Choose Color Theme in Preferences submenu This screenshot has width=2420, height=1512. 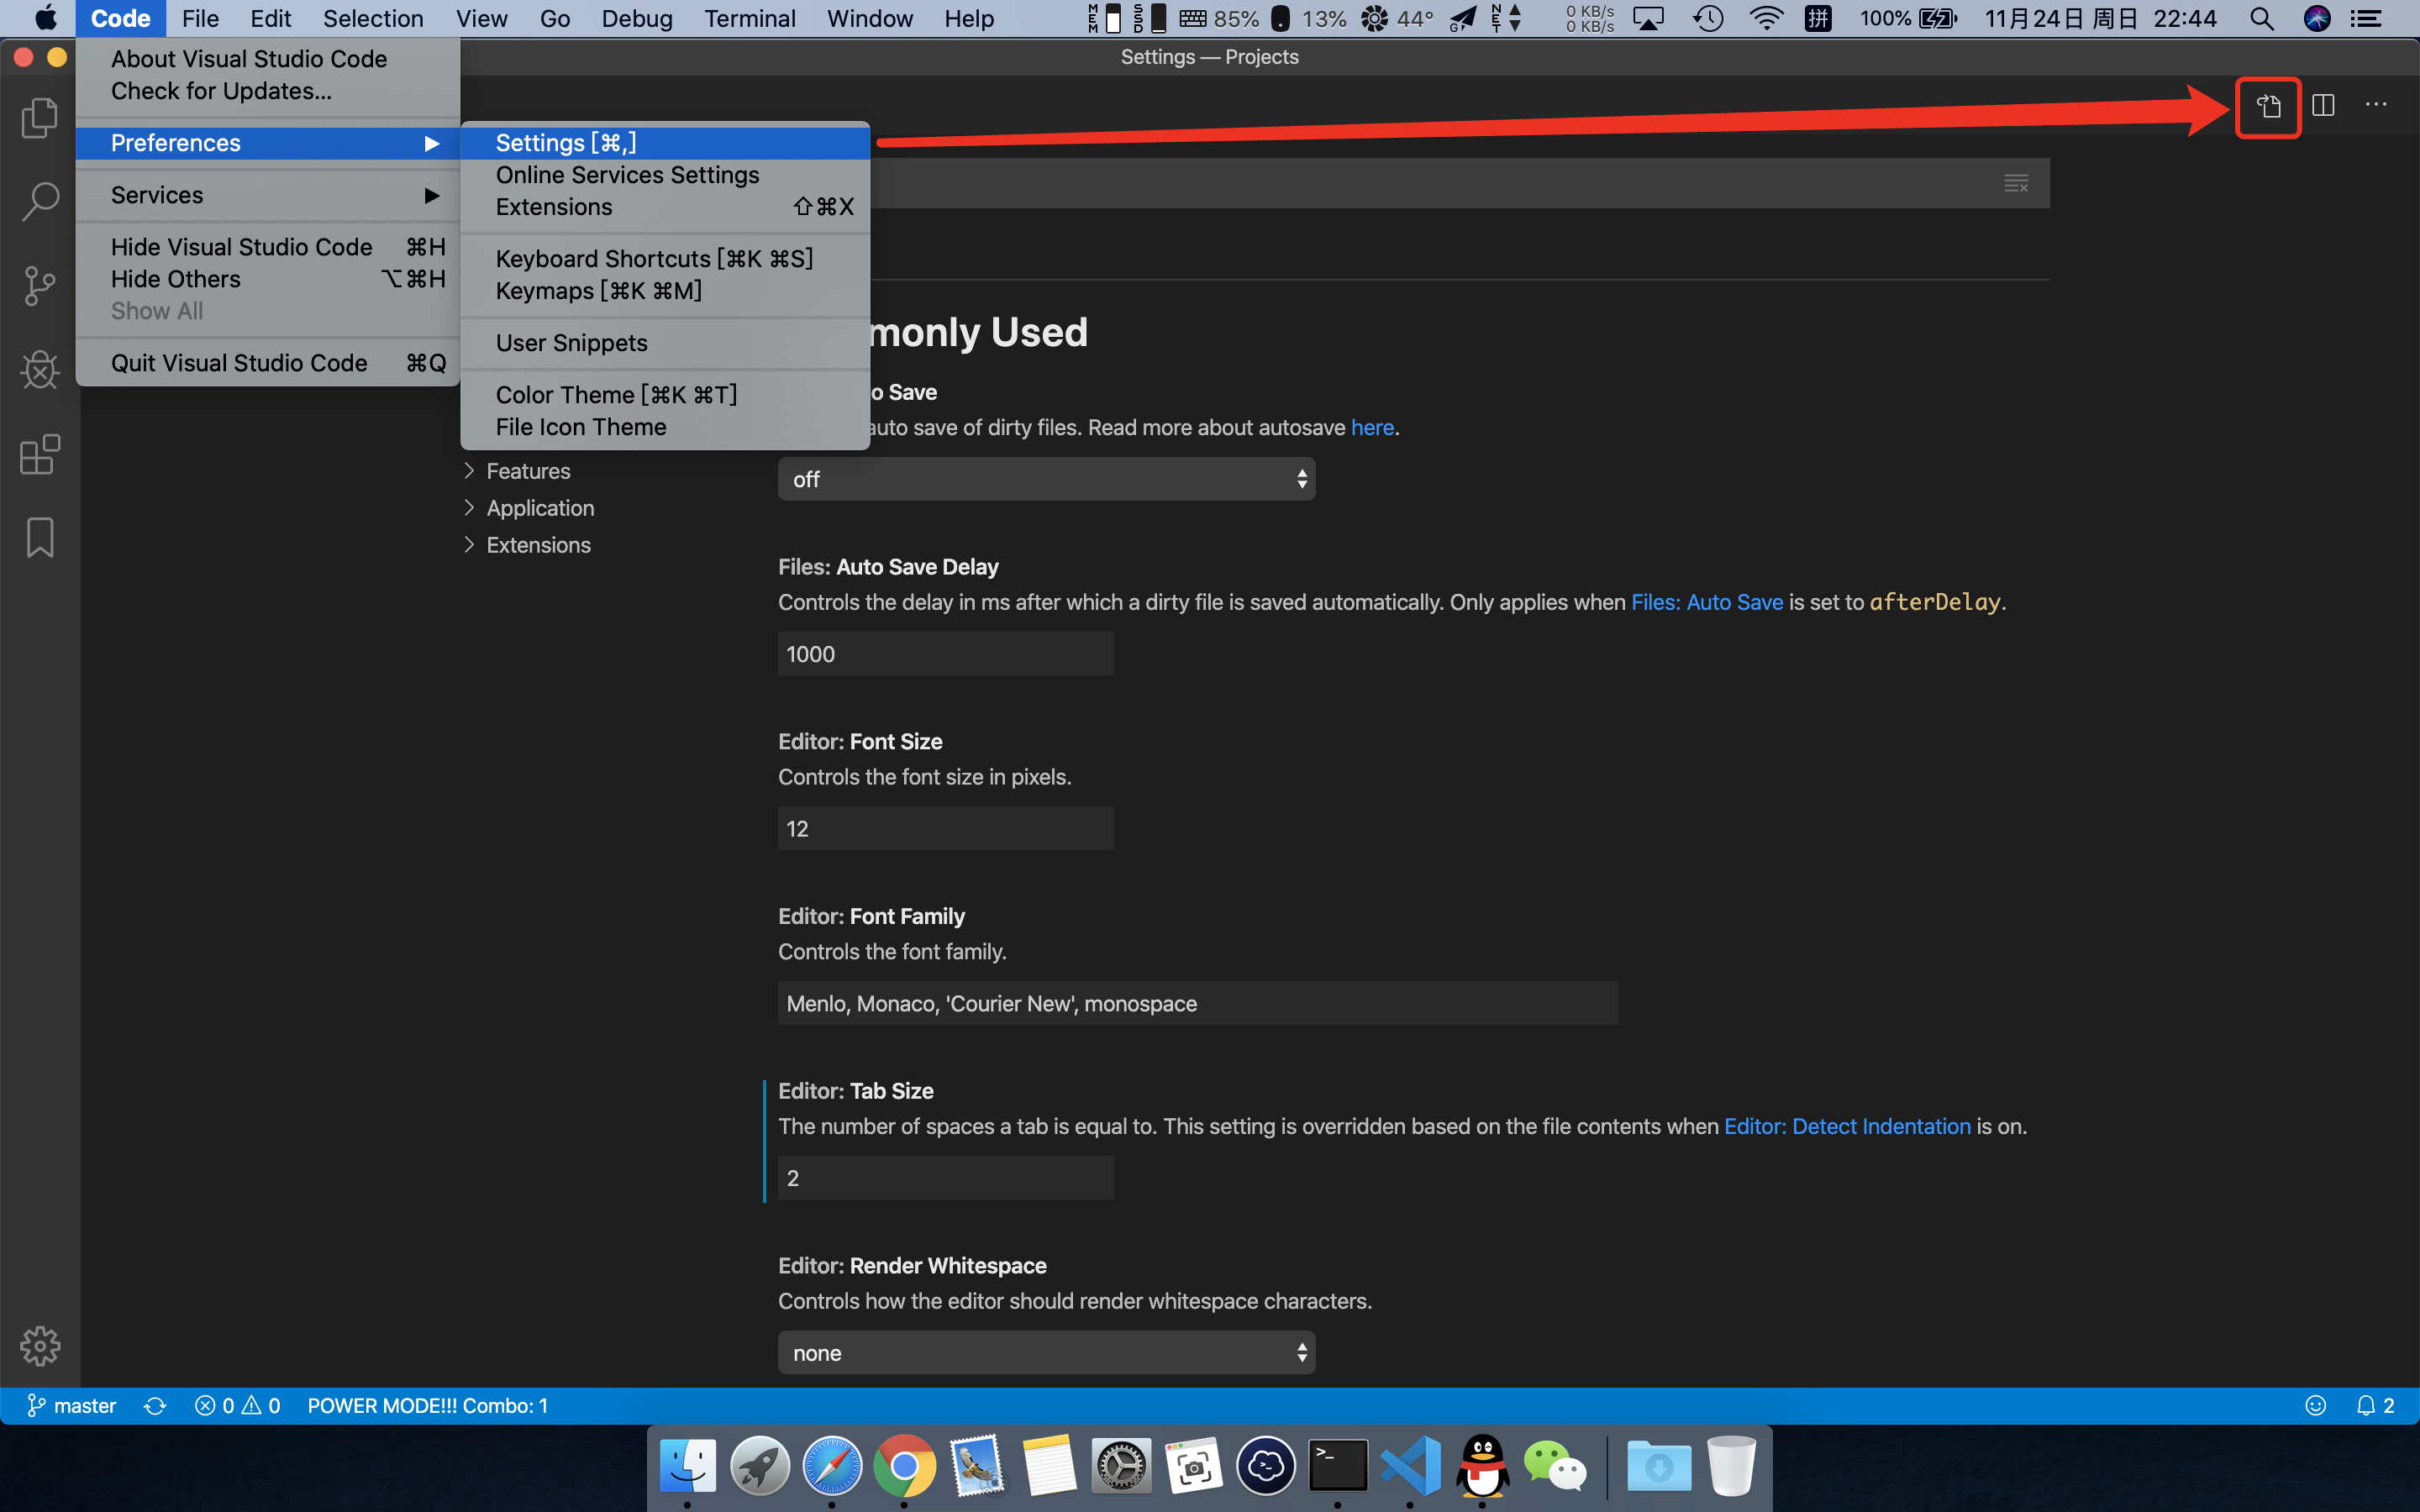click(616, 395)
